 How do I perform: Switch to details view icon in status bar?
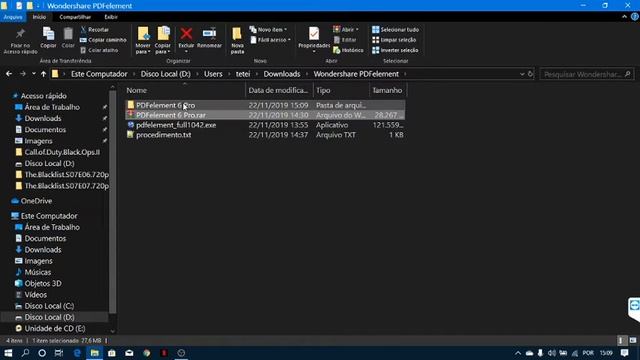coord(621,340)
